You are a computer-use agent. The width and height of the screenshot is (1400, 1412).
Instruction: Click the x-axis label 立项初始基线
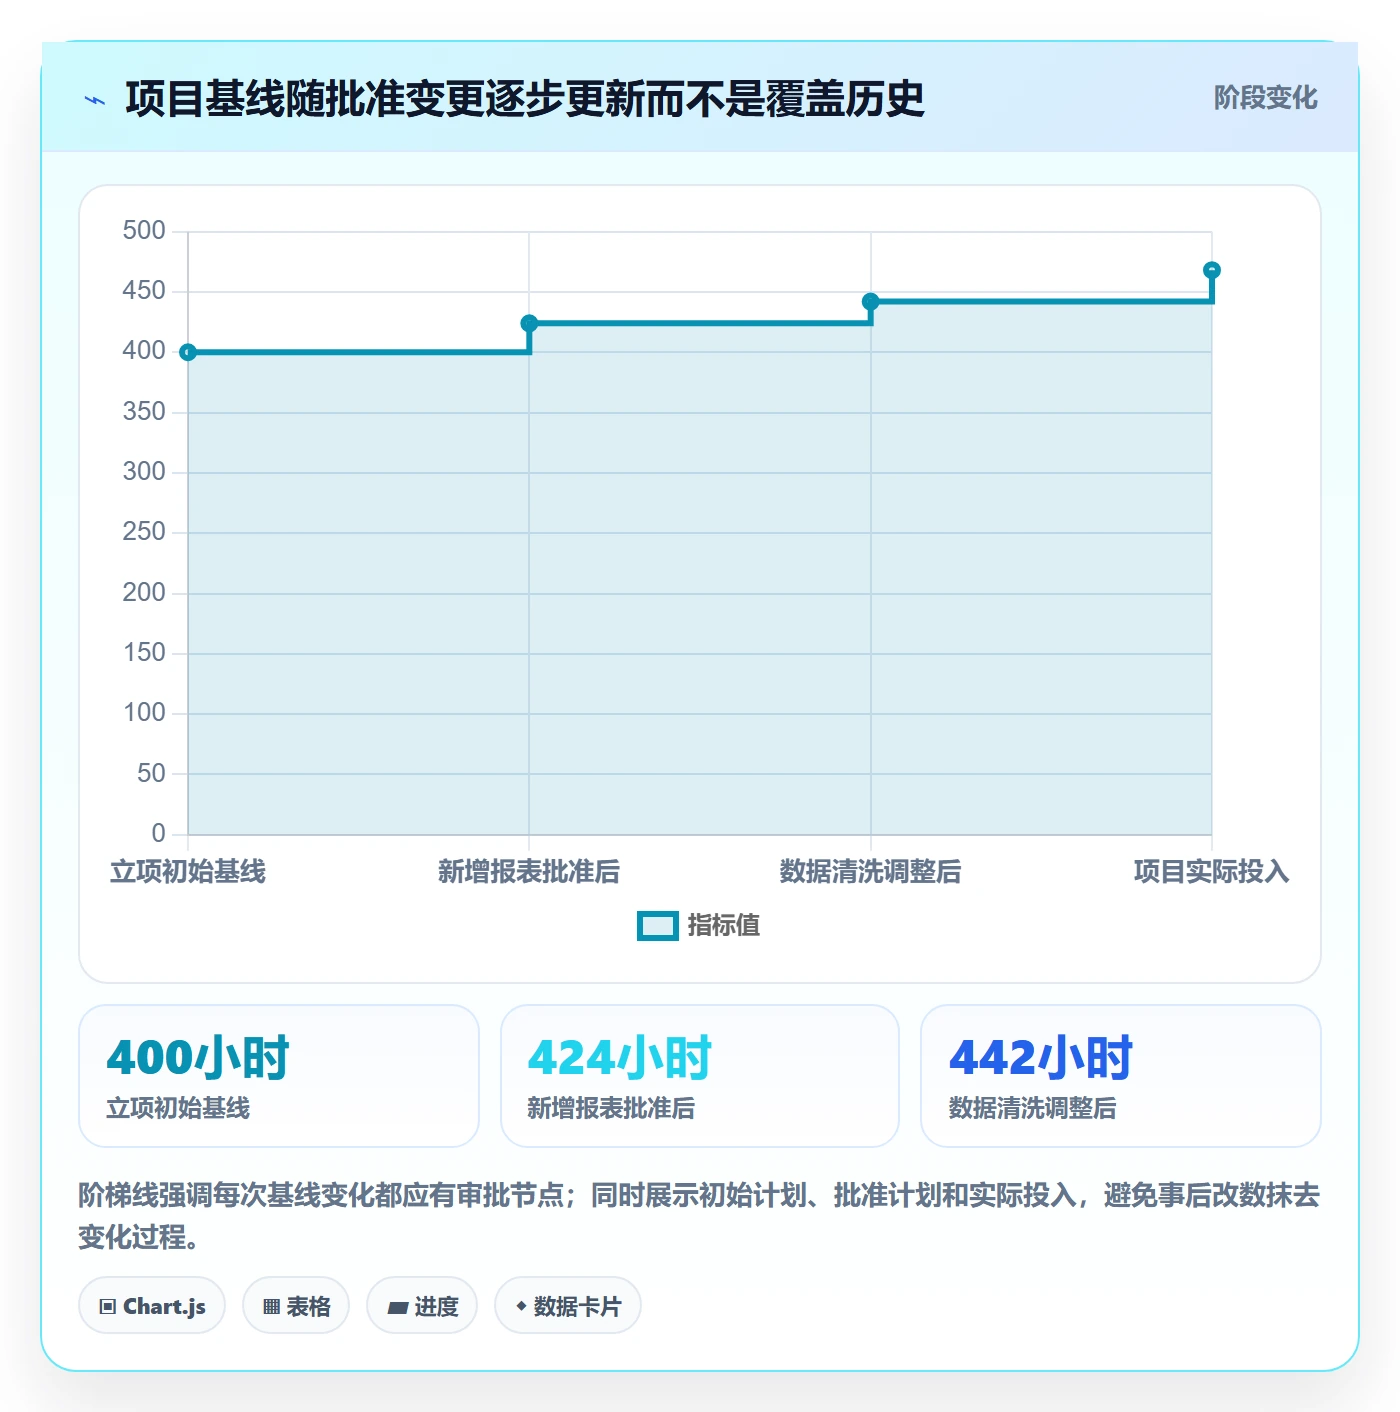click(188, 872)
